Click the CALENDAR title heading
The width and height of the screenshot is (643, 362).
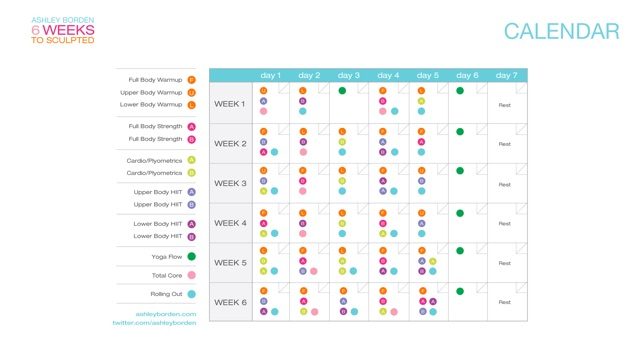[x=562, y=32]
